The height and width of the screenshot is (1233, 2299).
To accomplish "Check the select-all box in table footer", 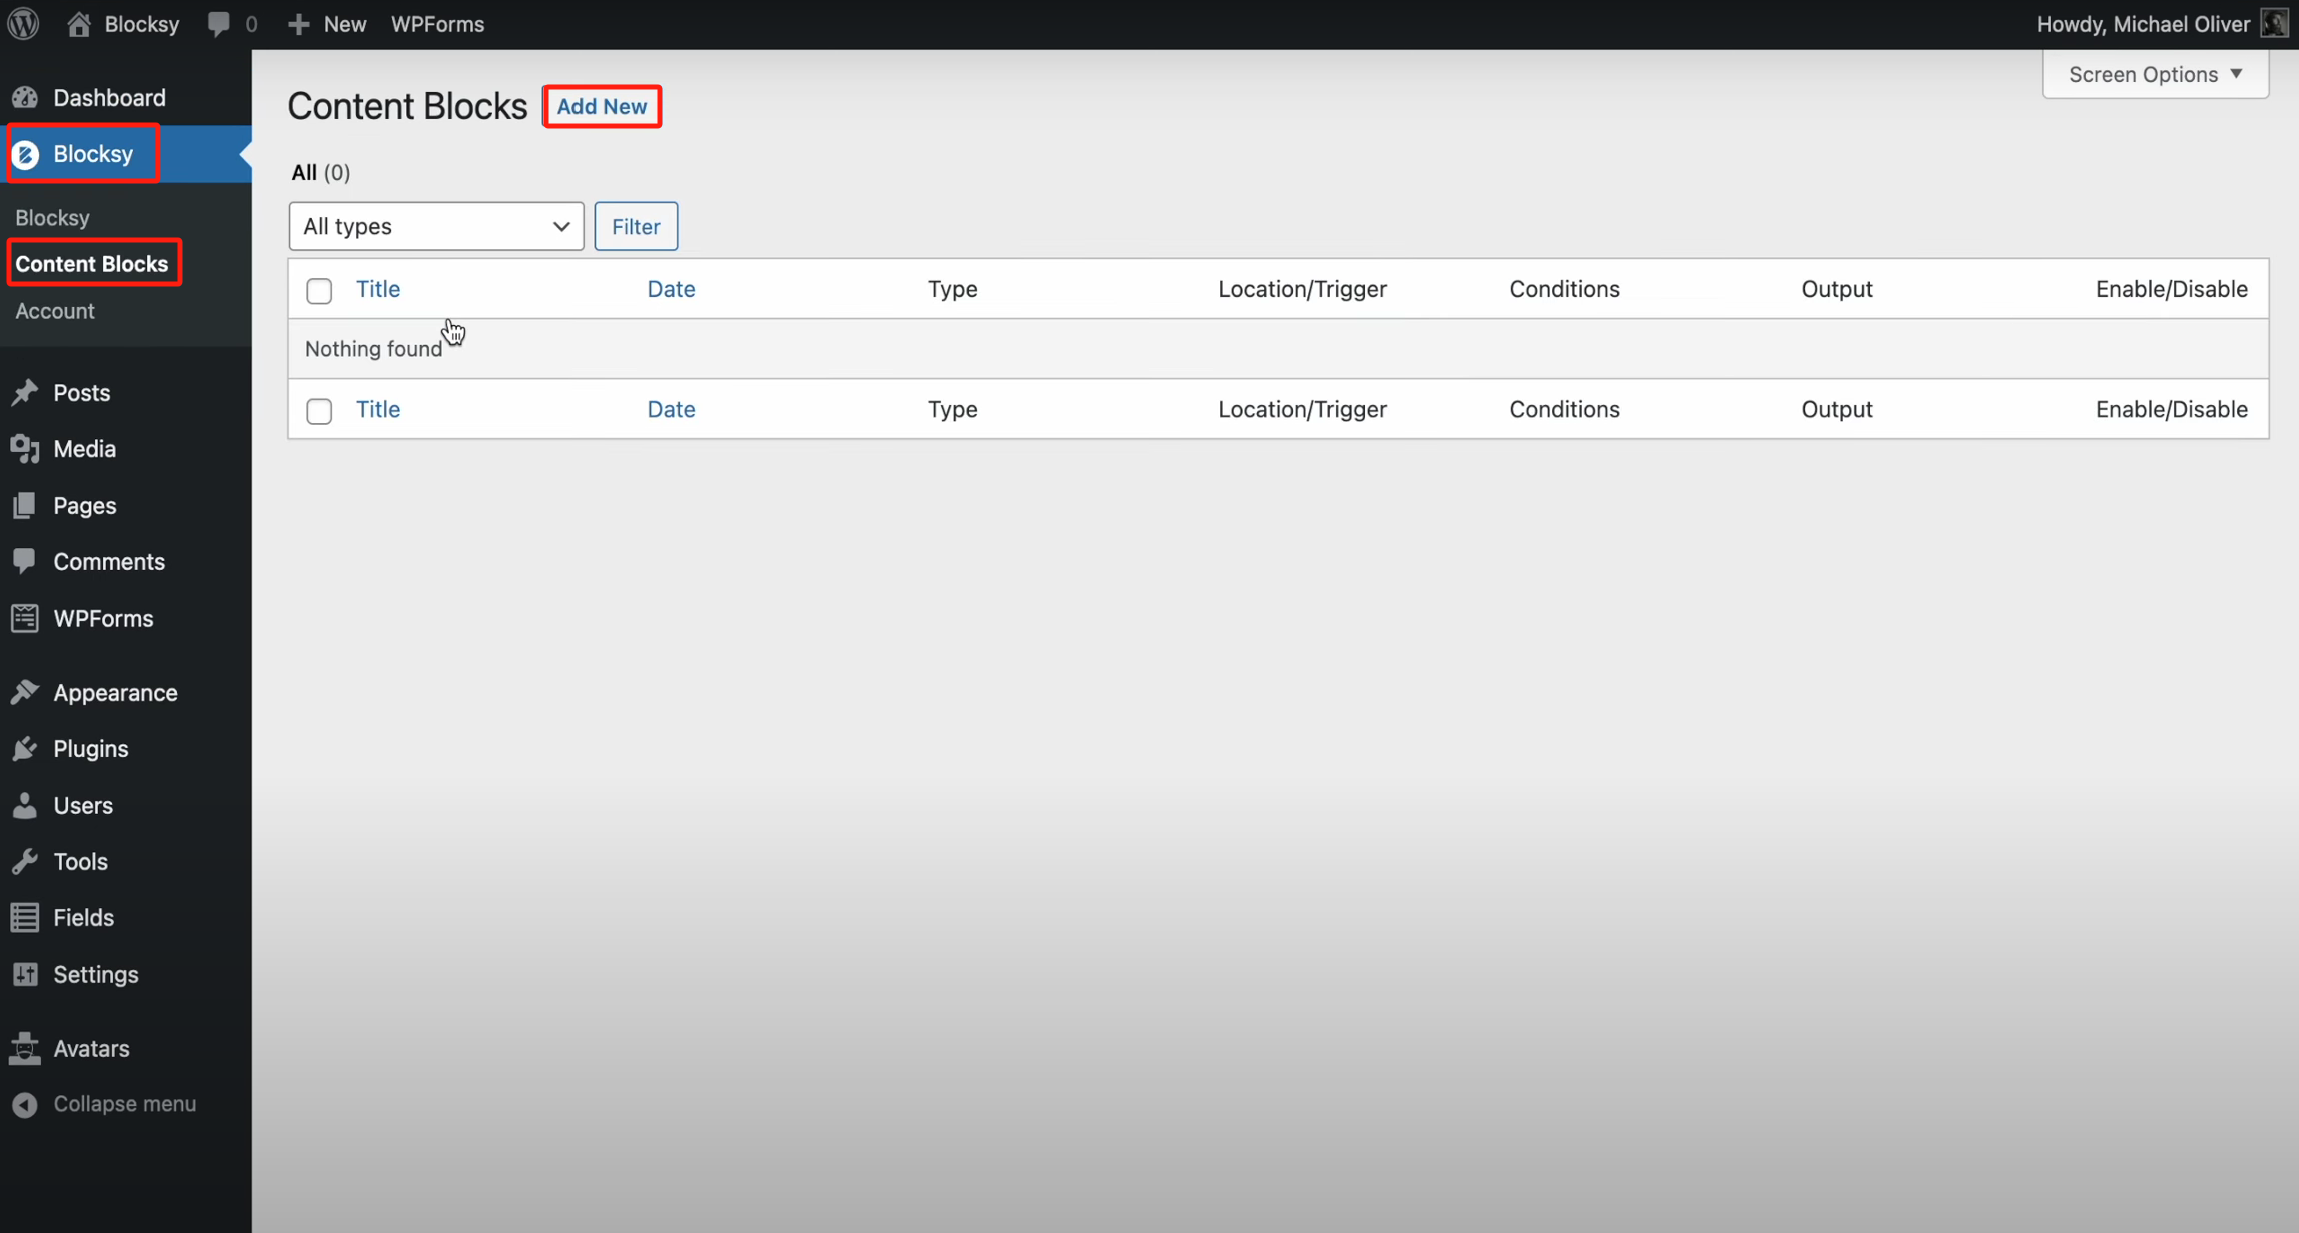I will (x=319, y=410).
